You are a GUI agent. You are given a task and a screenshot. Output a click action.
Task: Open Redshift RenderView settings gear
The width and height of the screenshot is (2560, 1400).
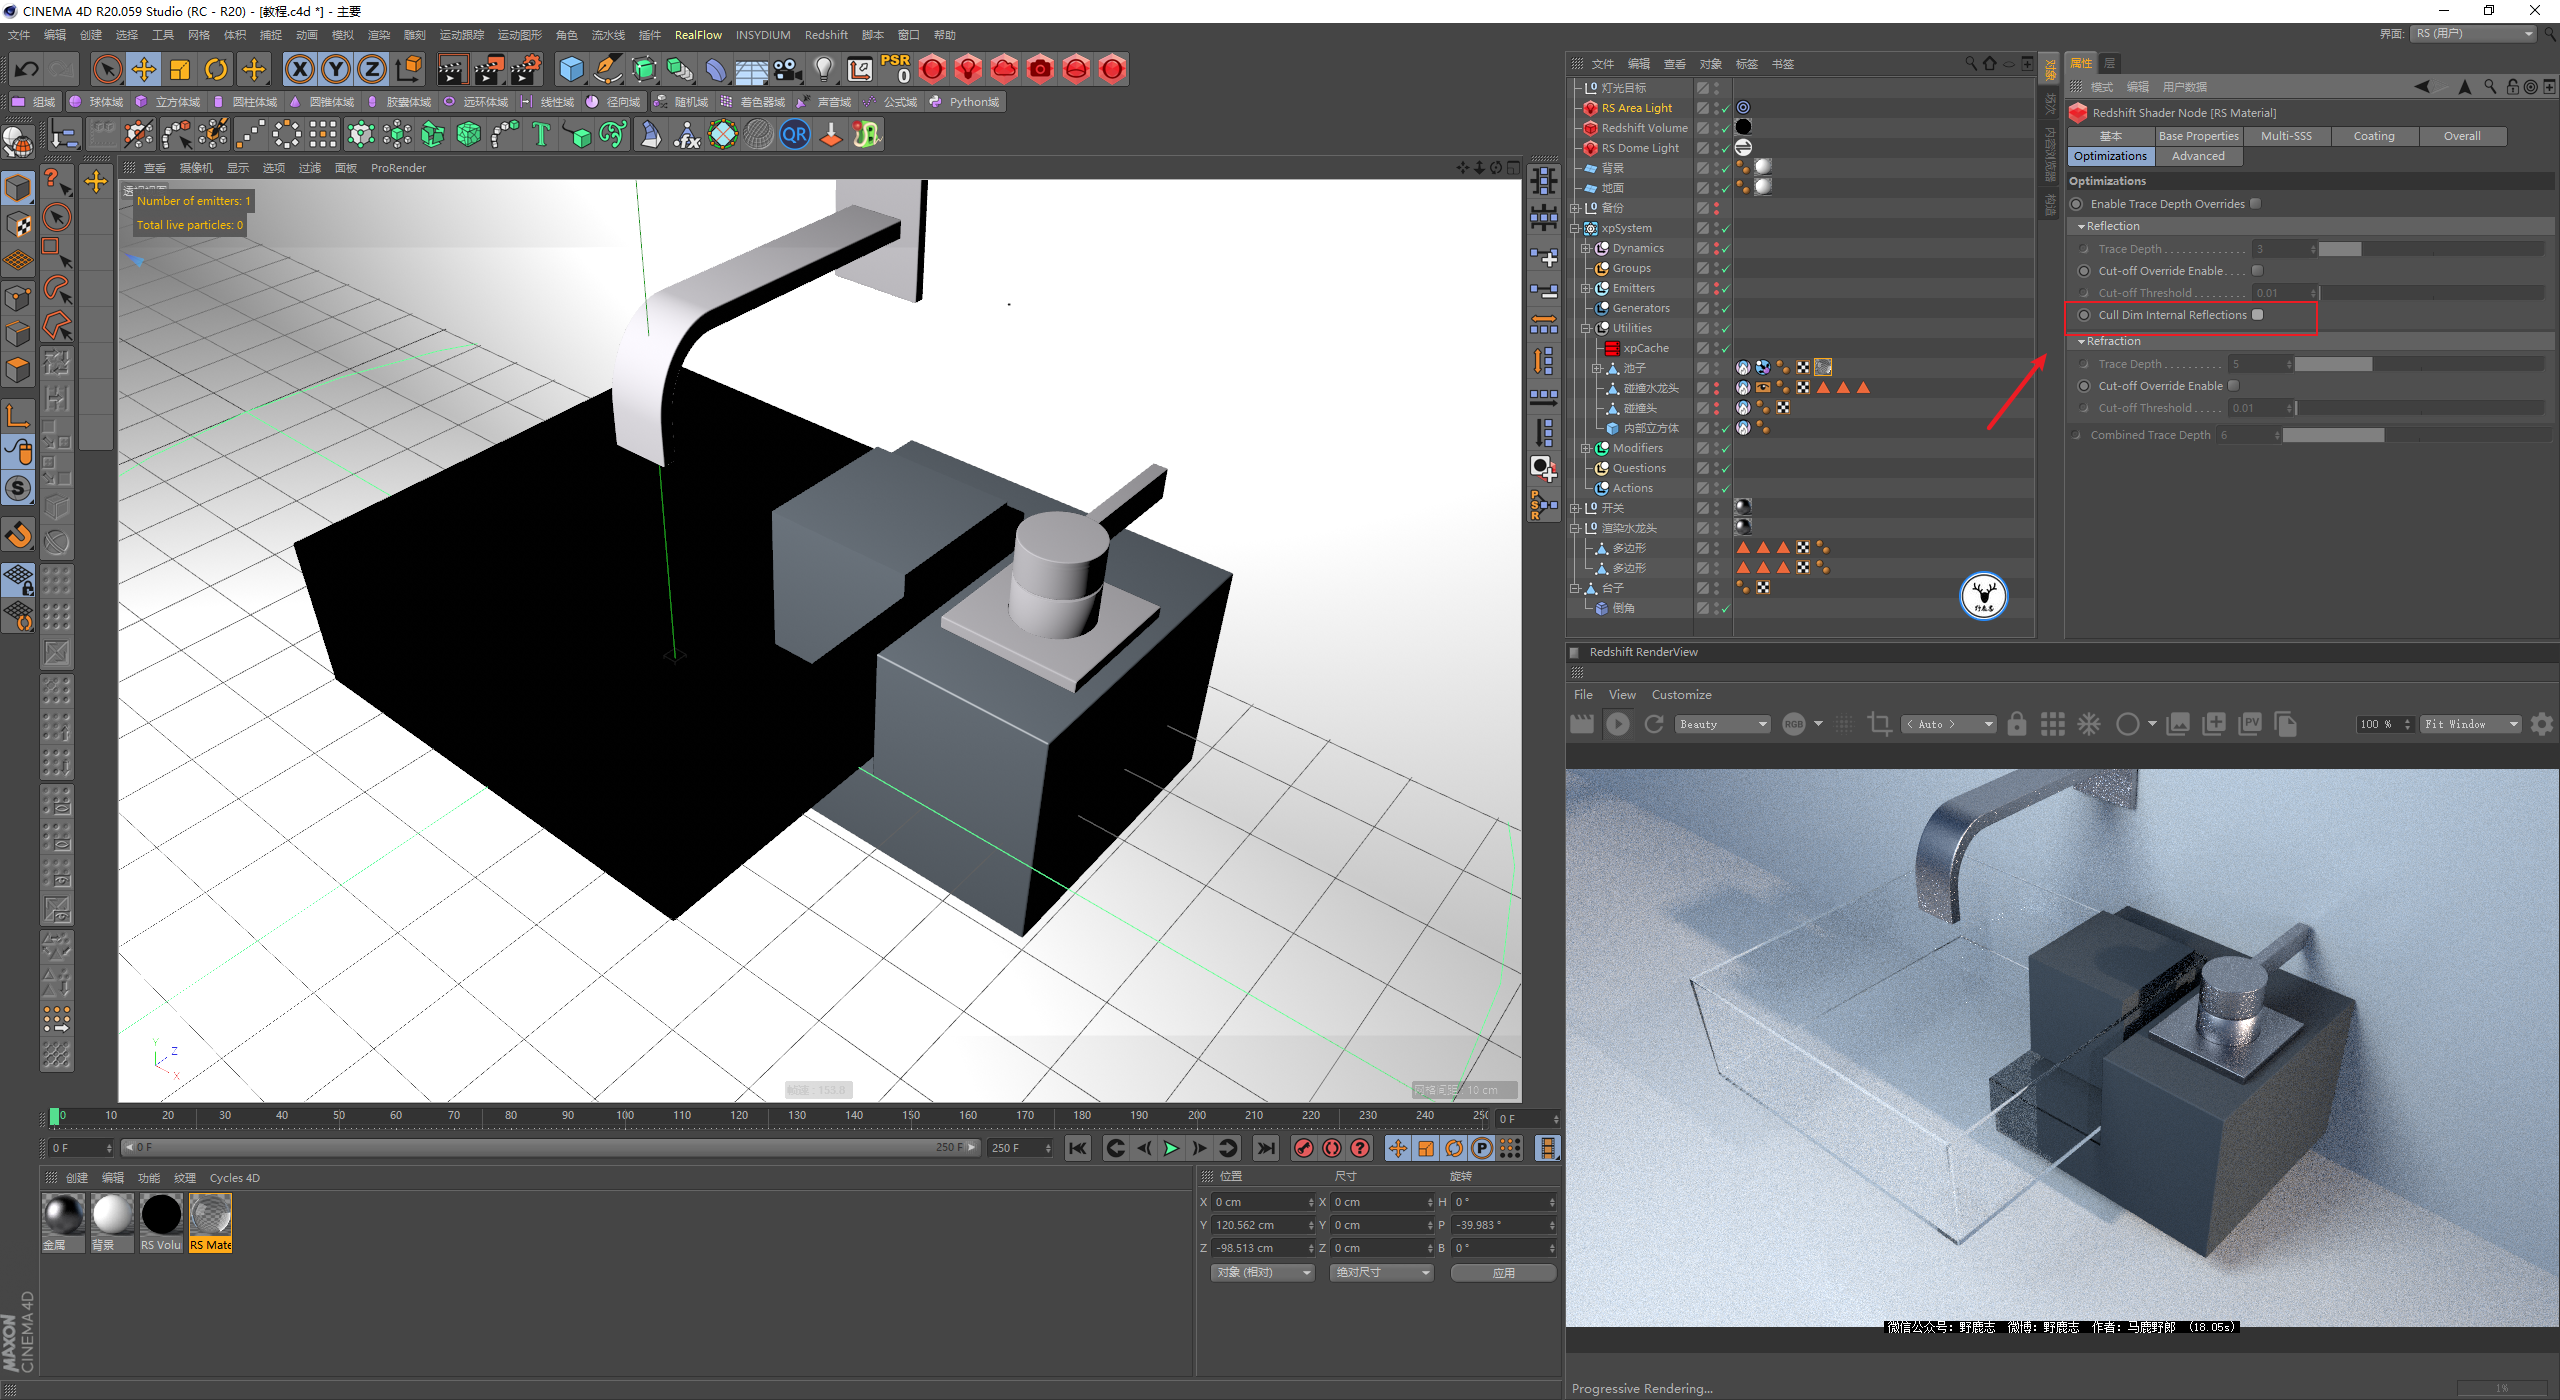(2541, 724)
